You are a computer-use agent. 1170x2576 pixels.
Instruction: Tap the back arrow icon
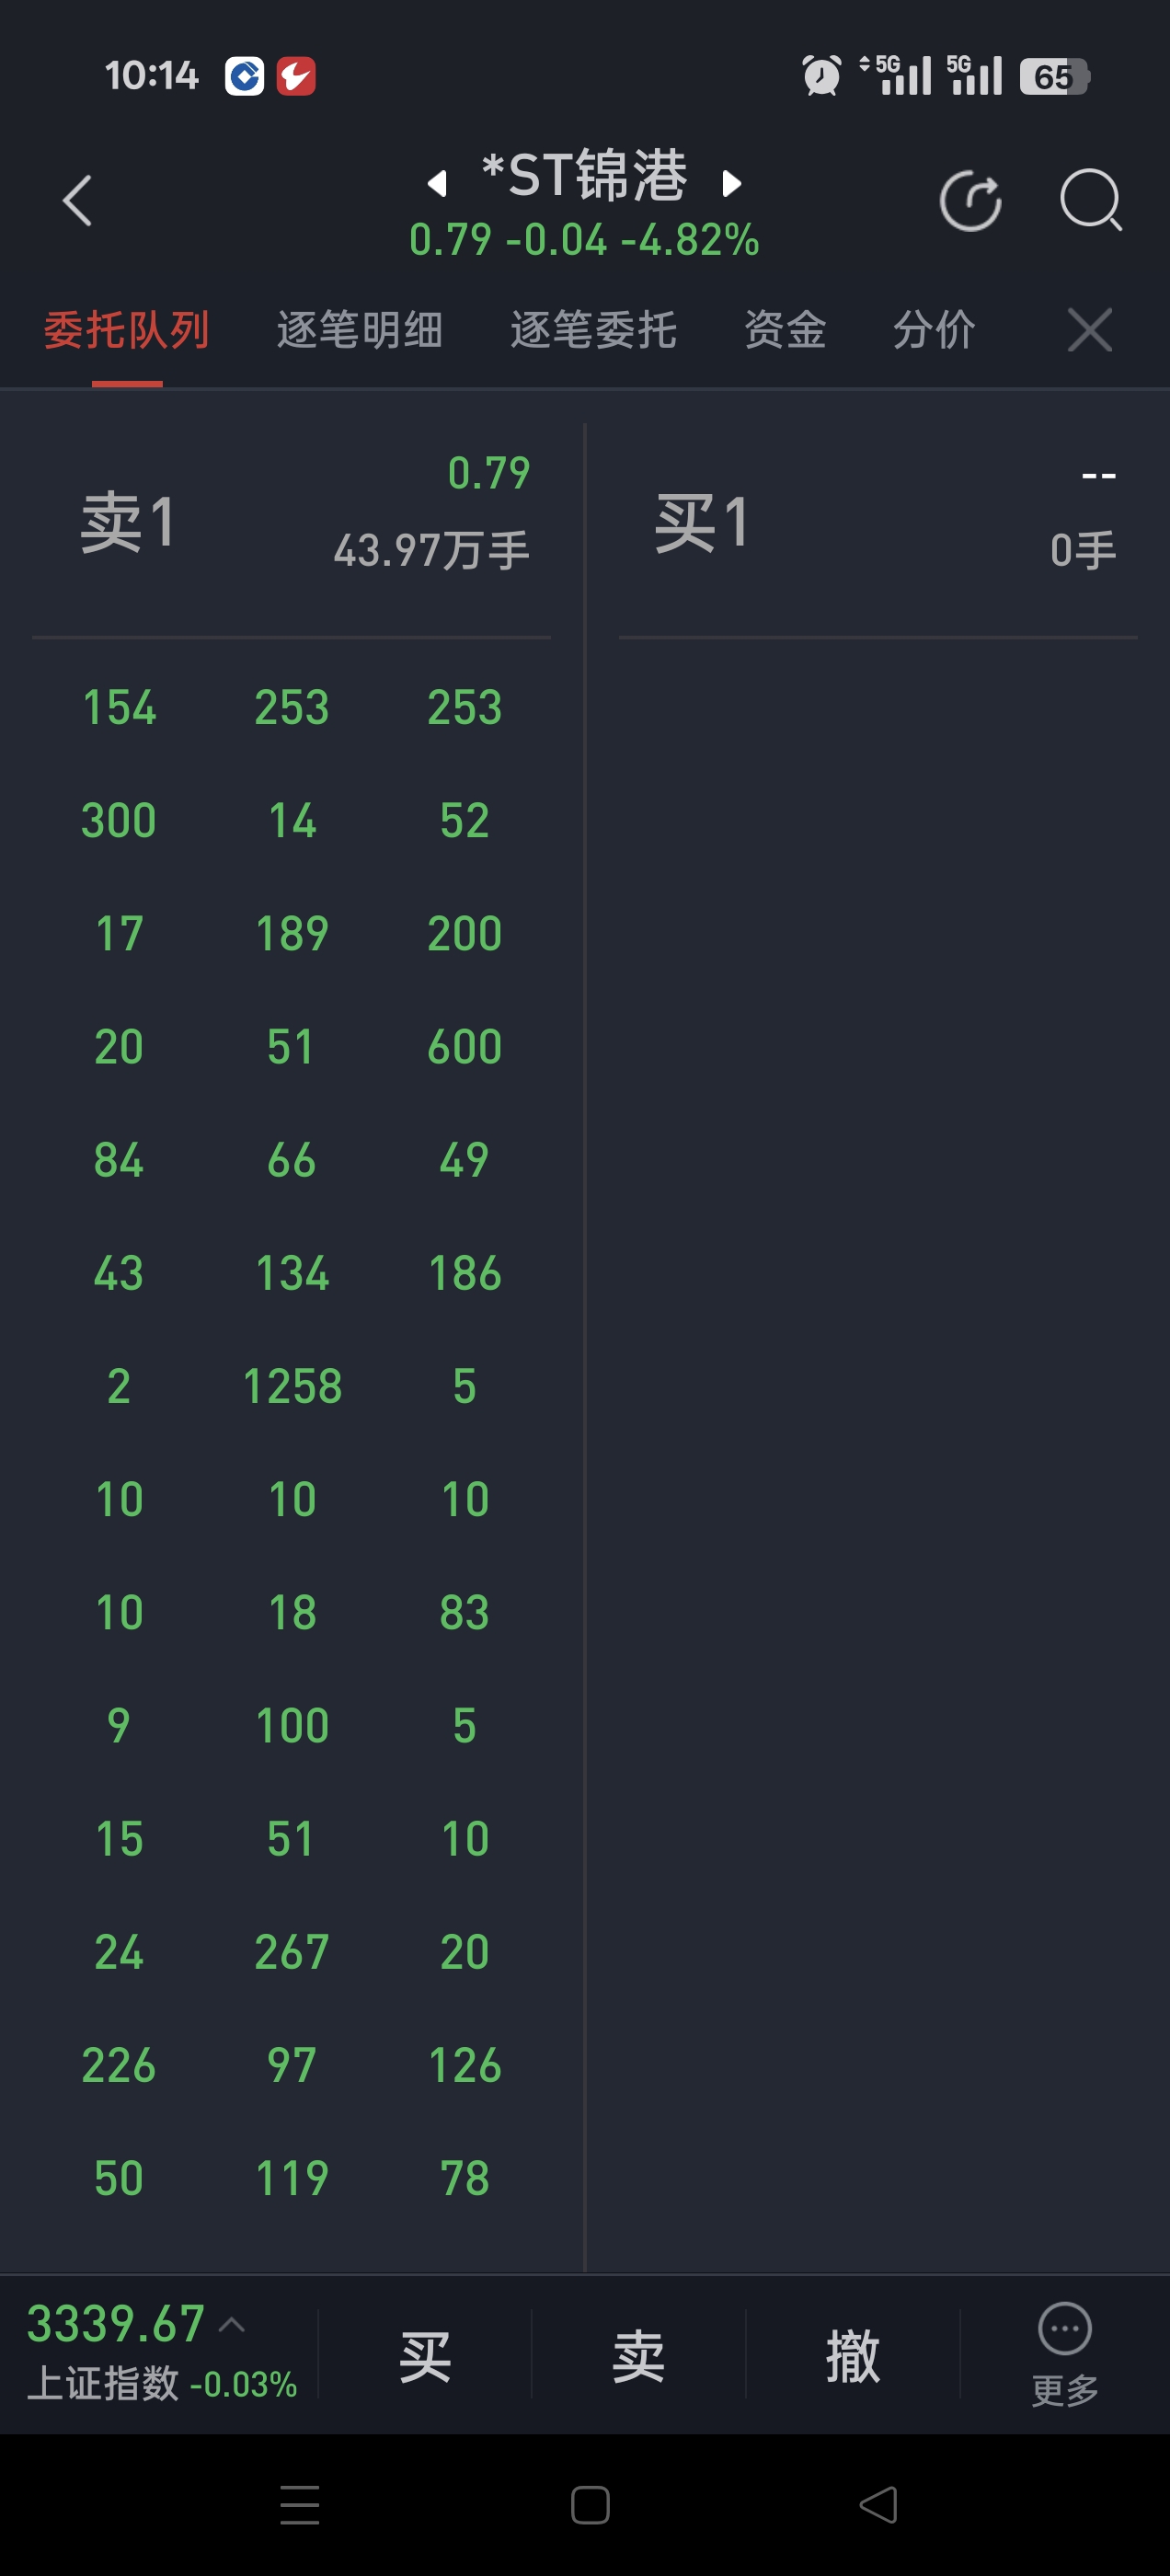77,201
